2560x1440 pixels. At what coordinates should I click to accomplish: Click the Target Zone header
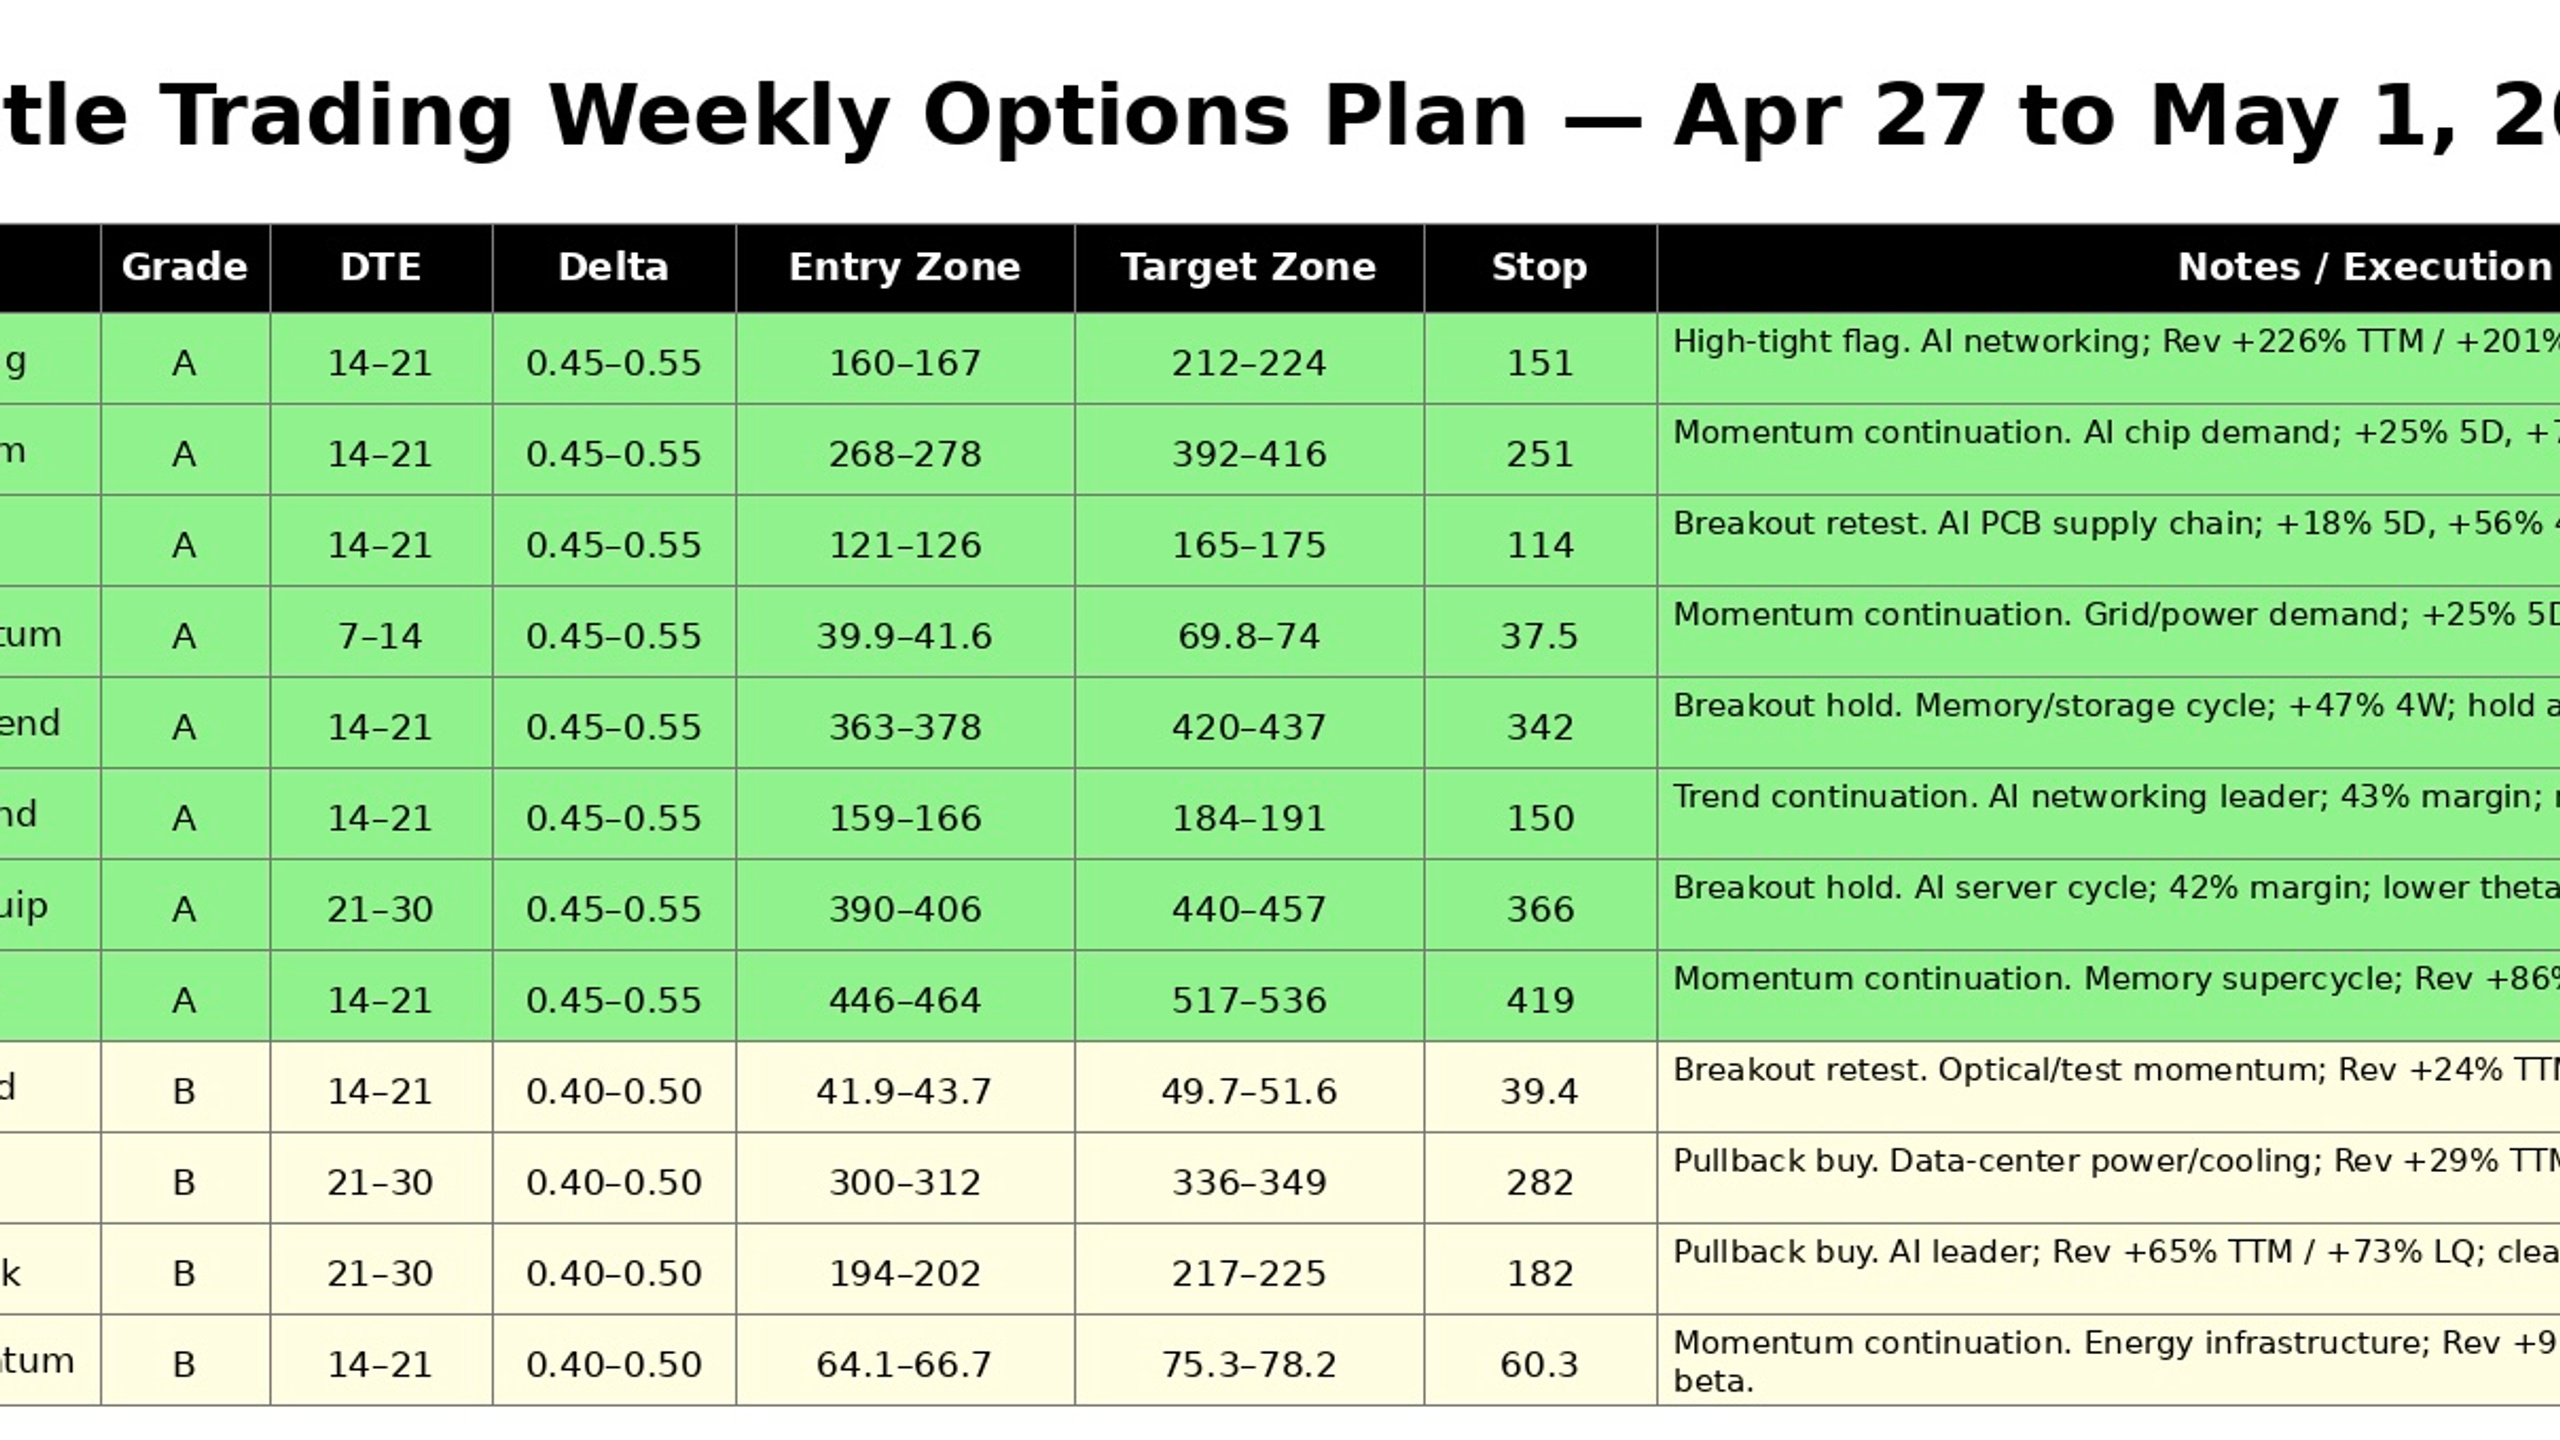click(1249, 268)
